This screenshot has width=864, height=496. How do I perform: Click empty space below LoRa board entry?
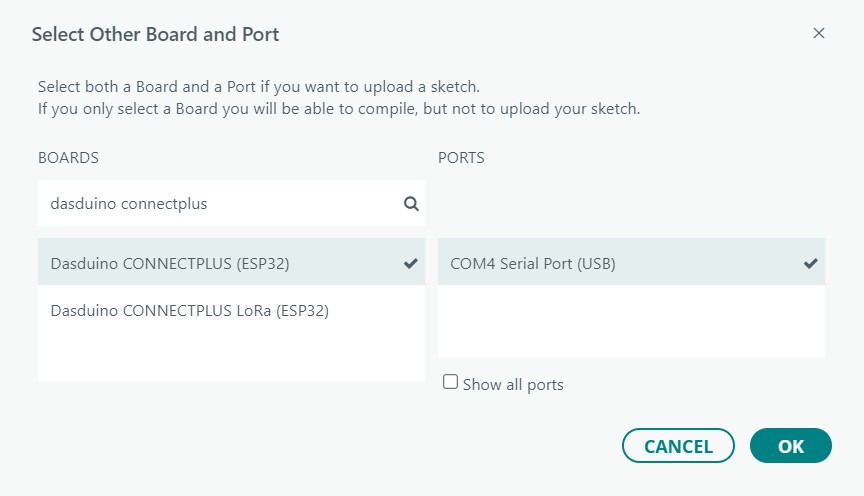click(230, 358)
